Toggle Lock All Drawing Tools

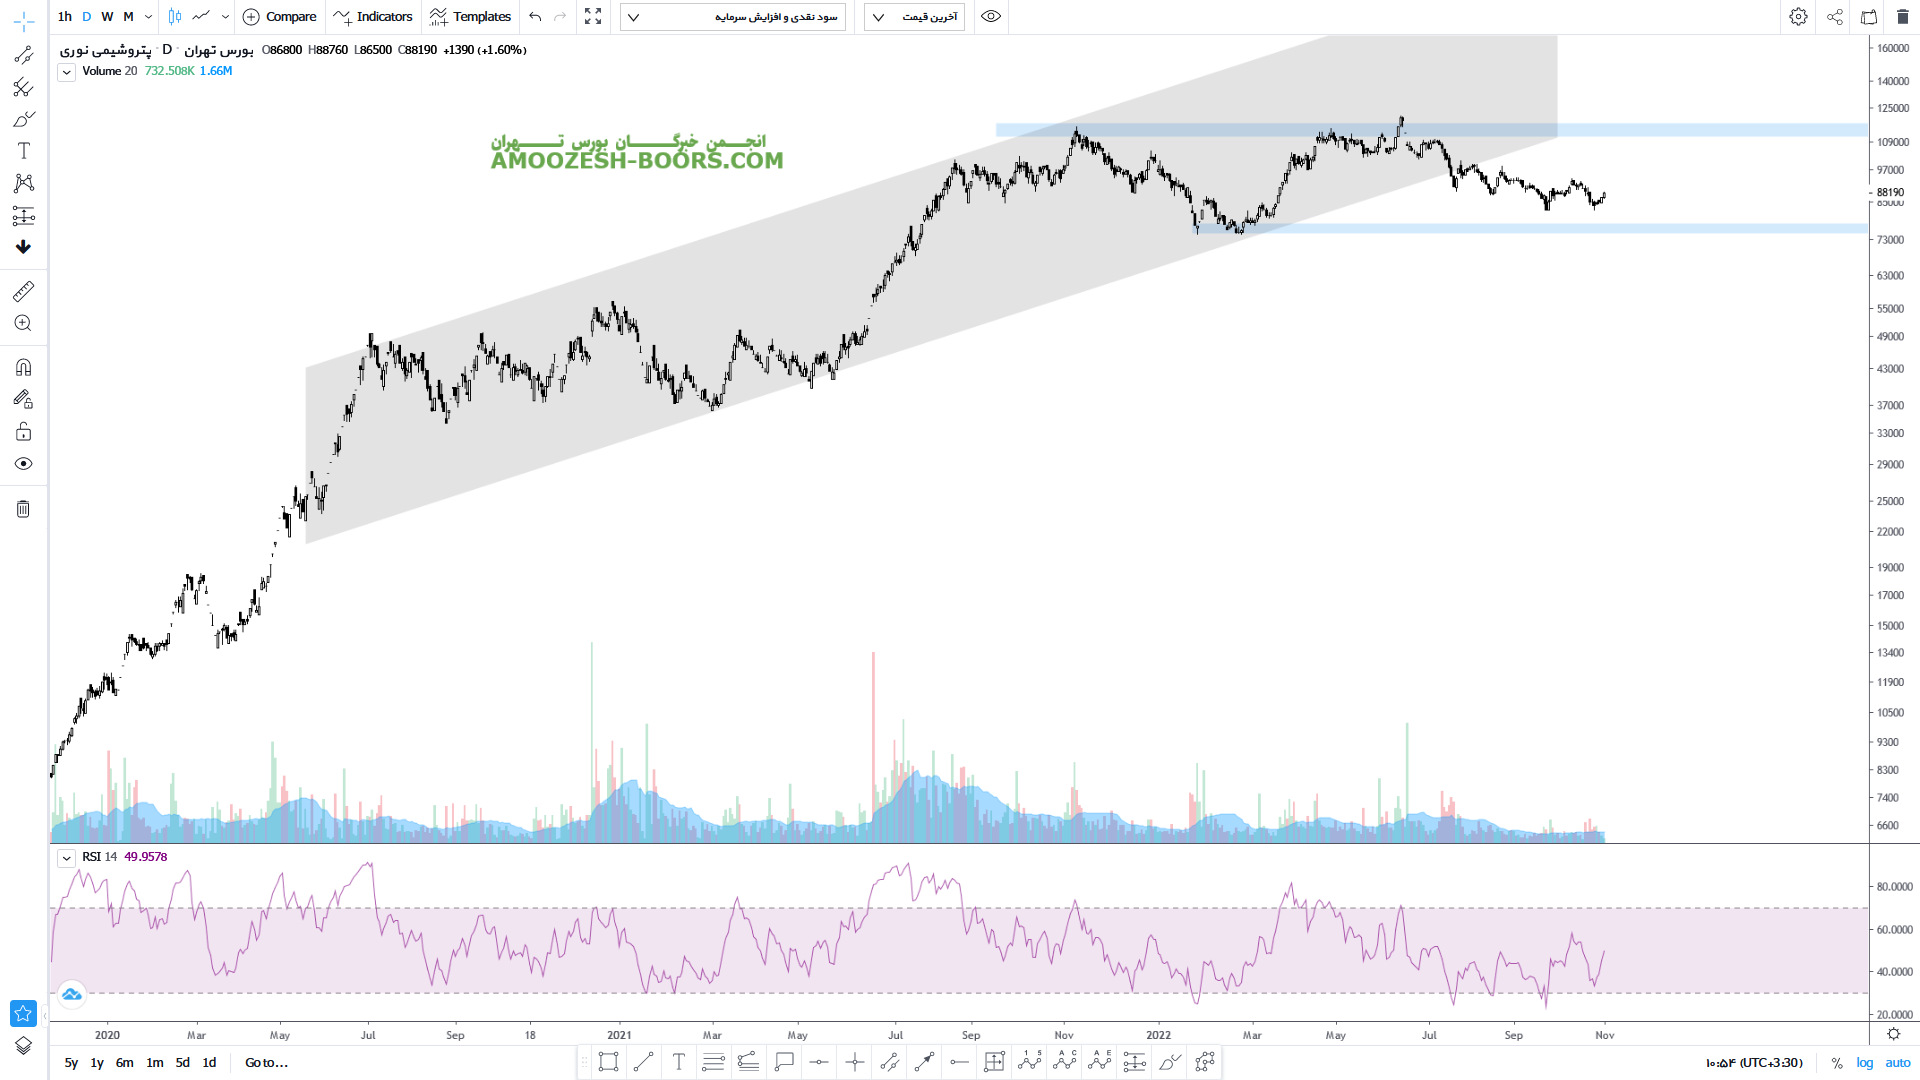pyautogui.click(x=24, y=432)
